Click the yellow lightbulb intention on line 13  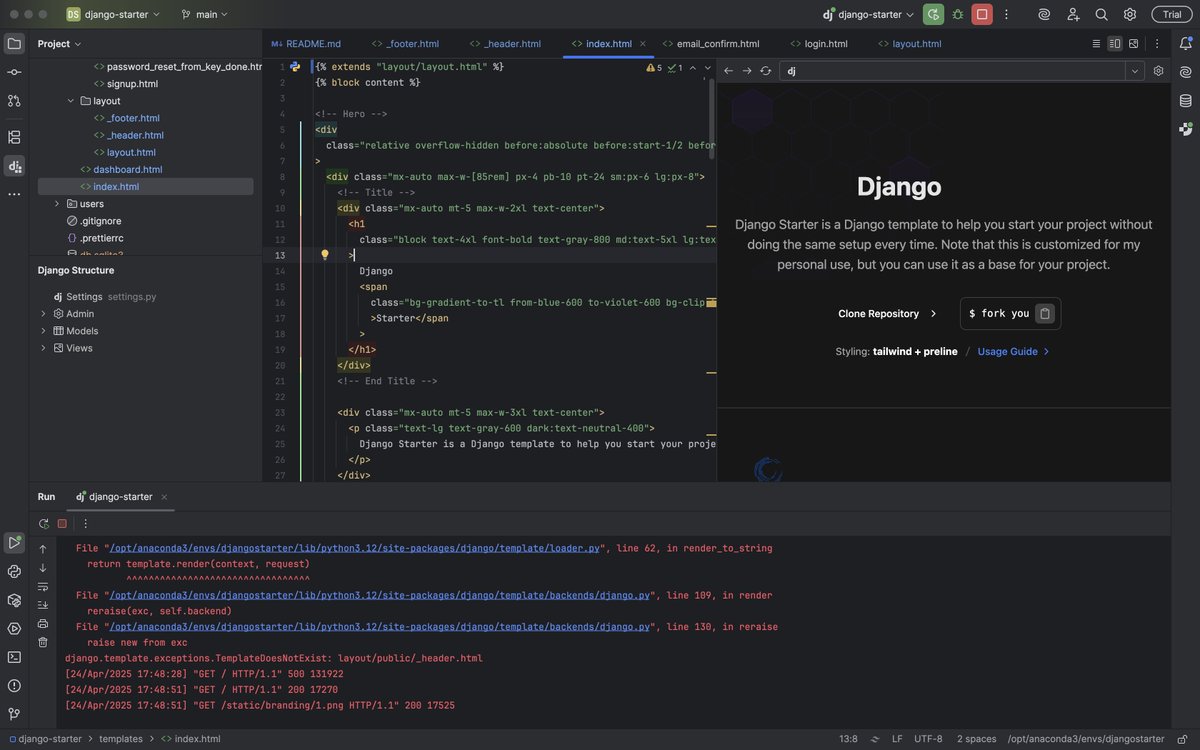(324, 255)
